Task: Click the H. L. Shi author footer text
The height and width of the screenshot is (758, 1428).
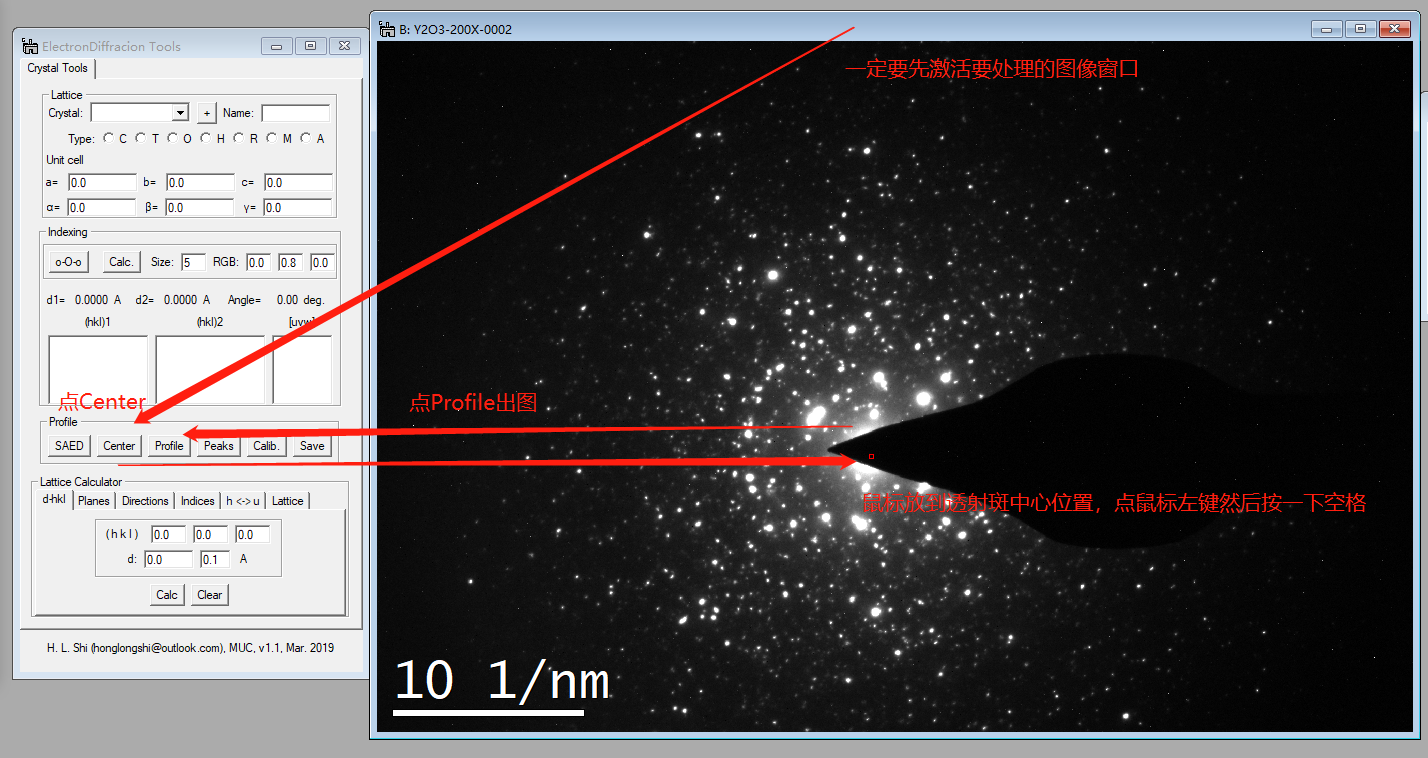Action: click(x=190, y=648)
